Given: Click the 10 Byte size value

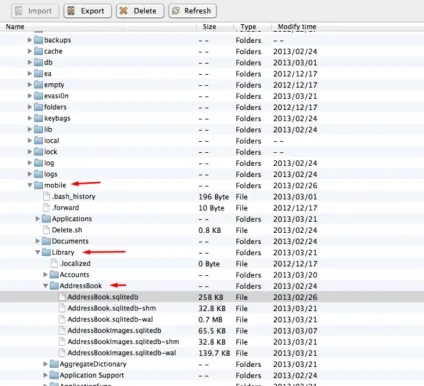Looking at the screenshot, I should (x=211, y=208).
